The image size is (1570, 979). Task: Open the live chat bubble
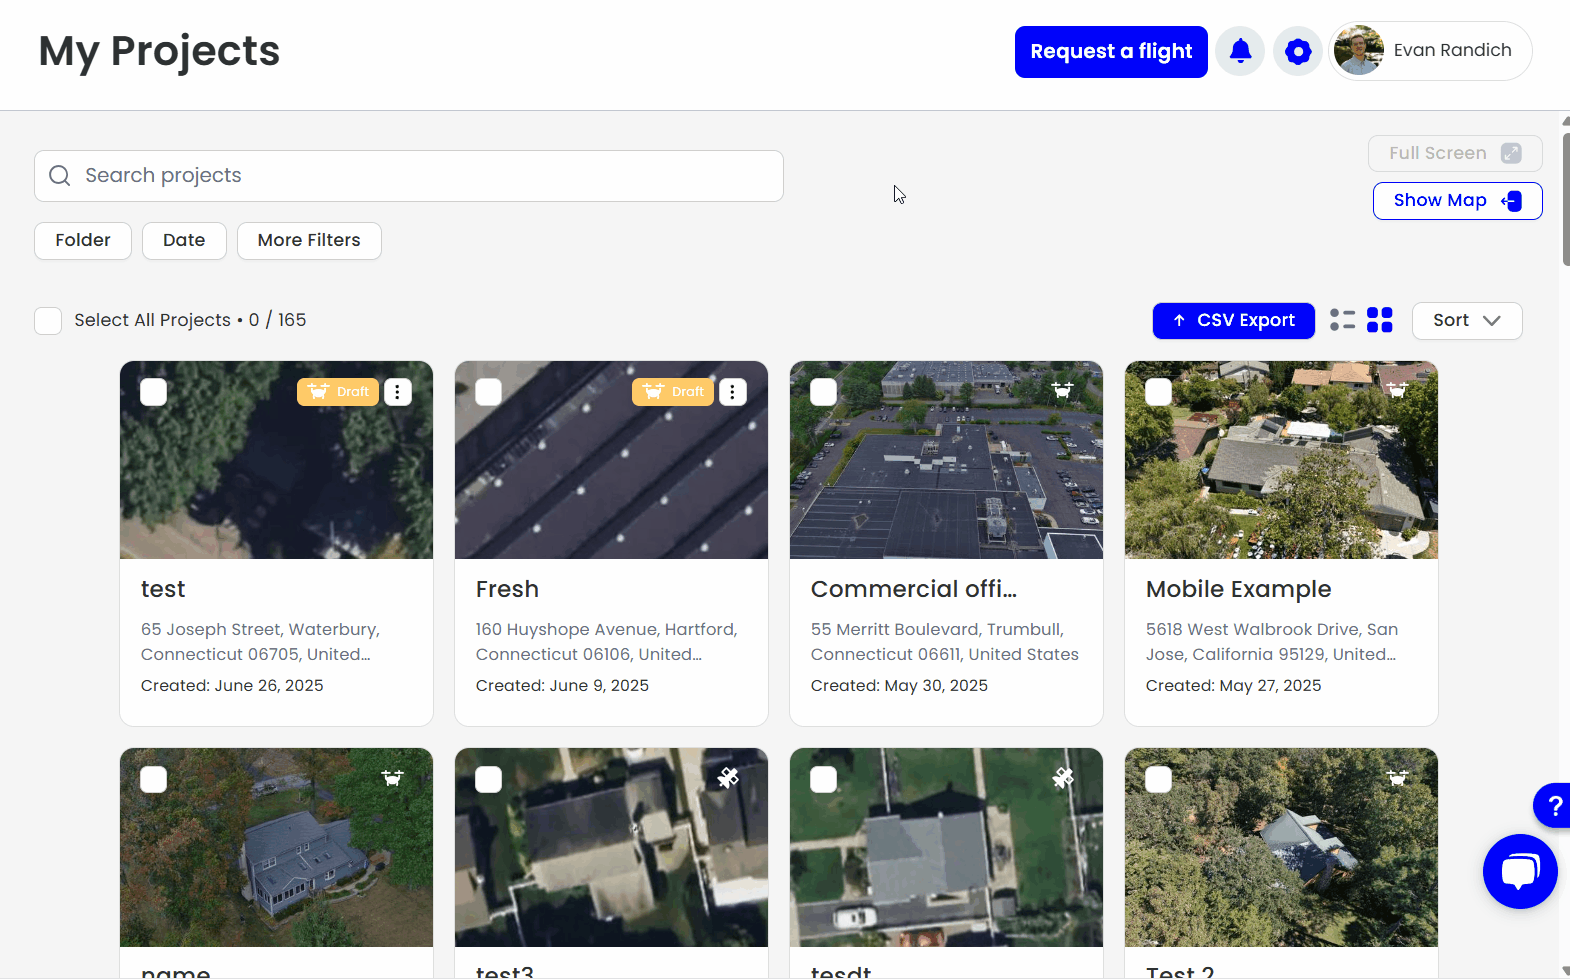click(x=1520, y=871)
